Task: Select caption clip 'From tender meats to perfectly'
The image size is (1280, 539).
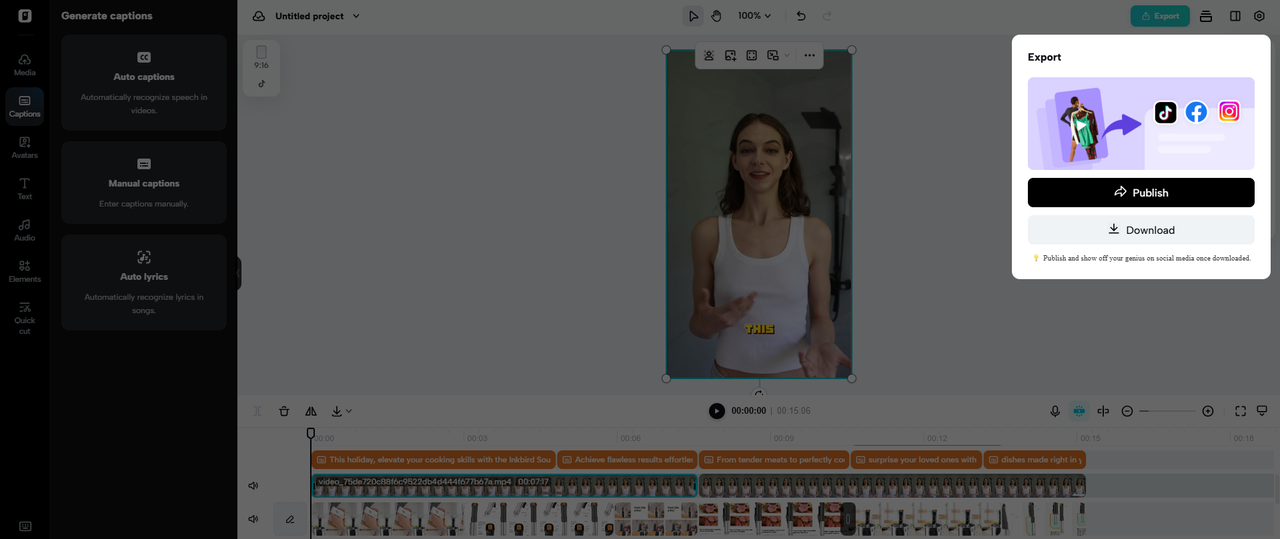Action: pyautogui.click(x=774, y=460)
